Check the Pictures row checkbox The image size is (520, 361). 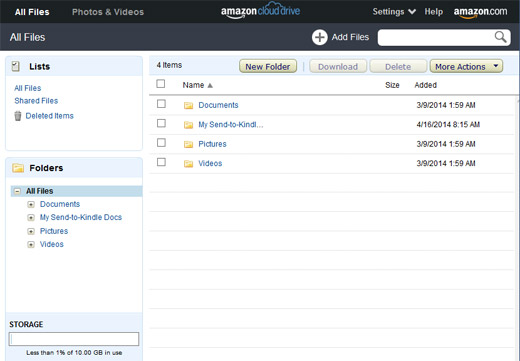(x=161, y=143)
